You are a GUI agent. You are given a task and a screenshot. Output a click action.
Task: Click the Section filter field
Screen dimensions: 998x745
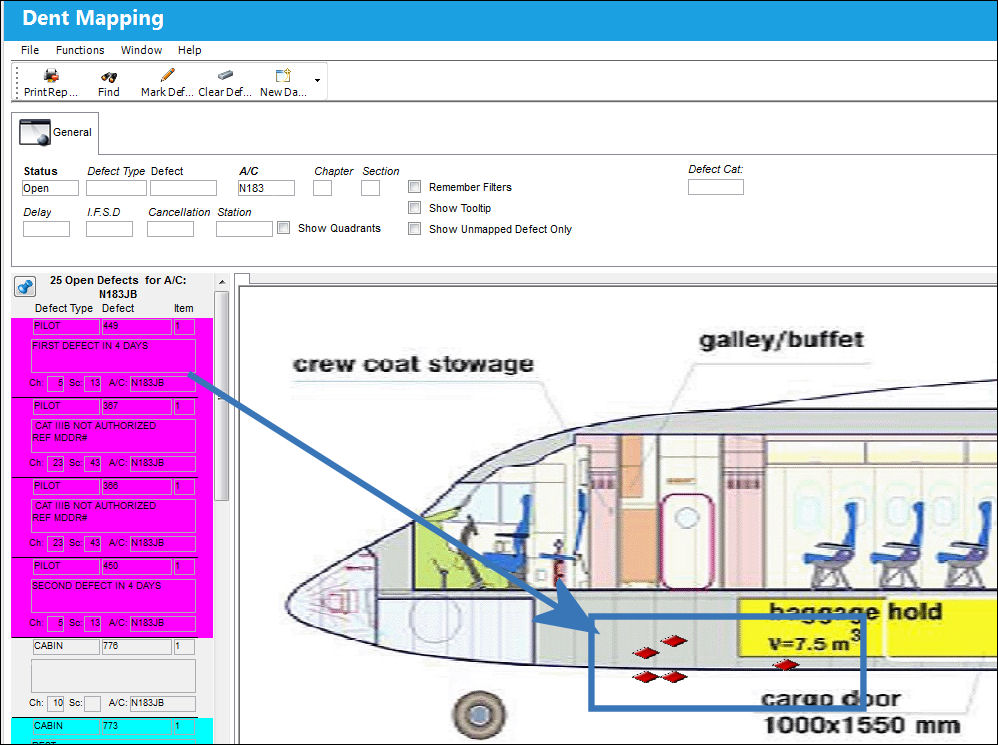point(370,188)
